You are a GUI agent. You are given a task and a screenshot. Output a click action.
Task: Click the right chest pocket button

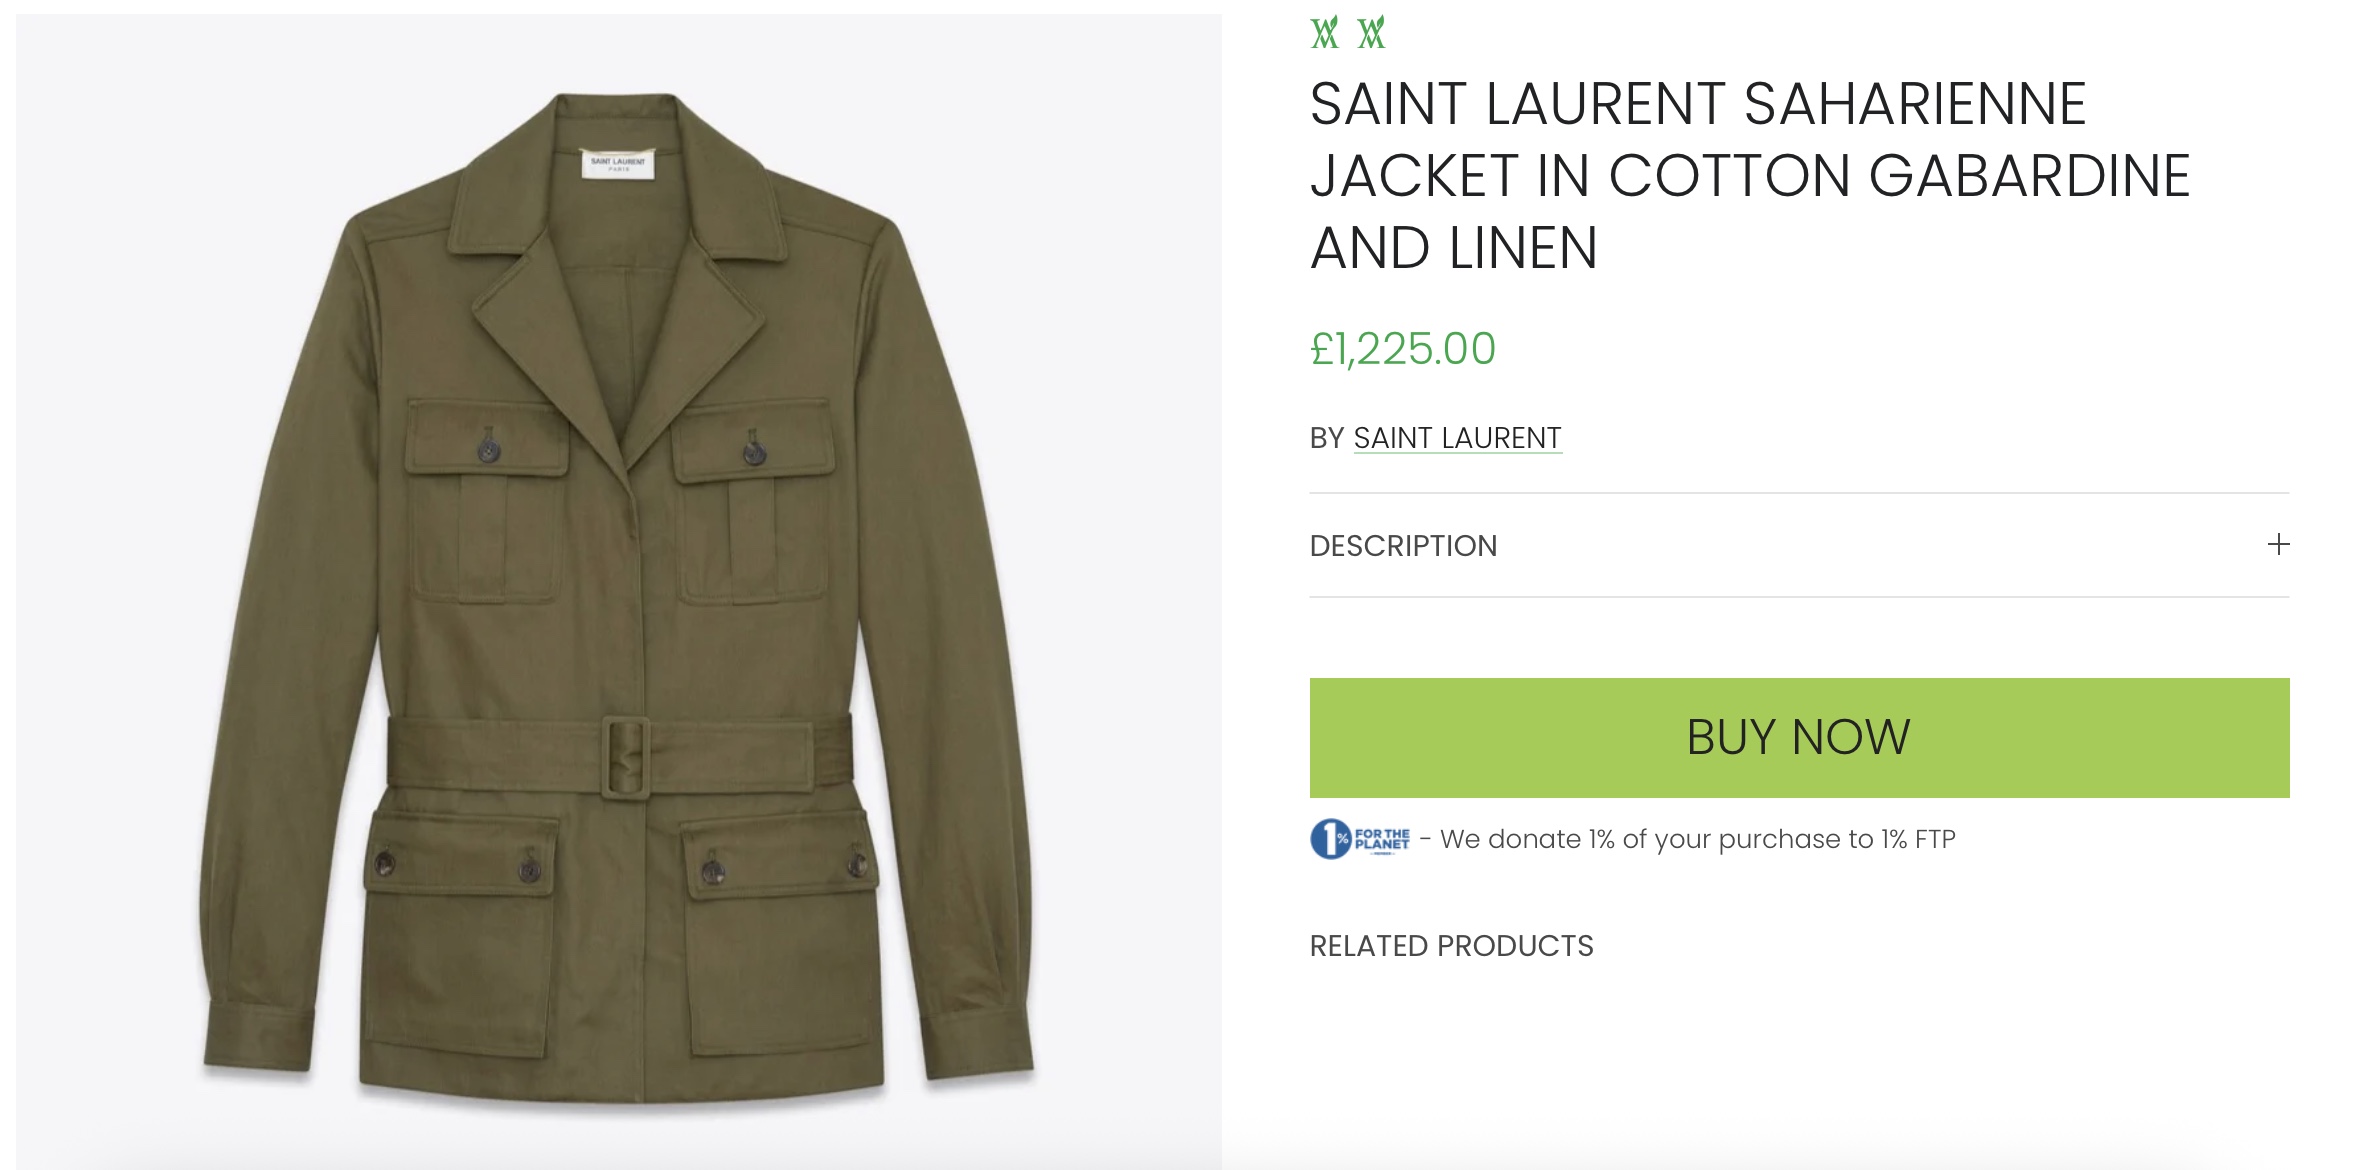pyautogui.click(x=754, y=452)
